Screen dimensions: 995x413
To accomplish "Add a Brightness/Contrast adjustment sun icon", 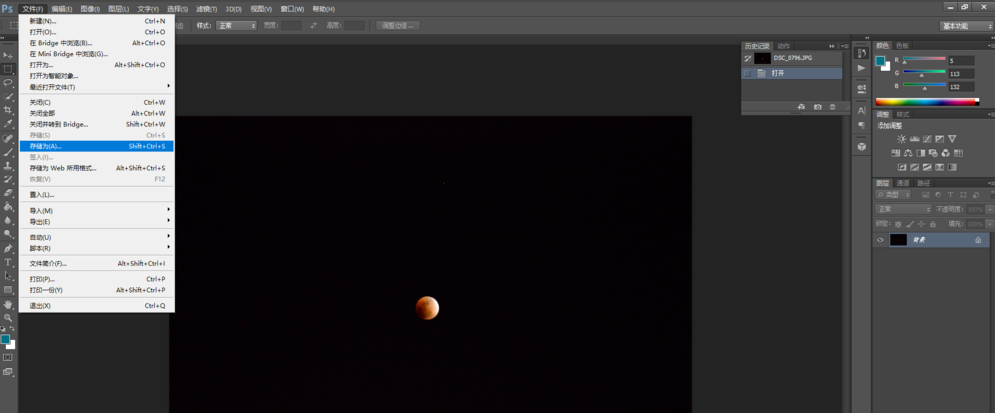I will 901,139.
